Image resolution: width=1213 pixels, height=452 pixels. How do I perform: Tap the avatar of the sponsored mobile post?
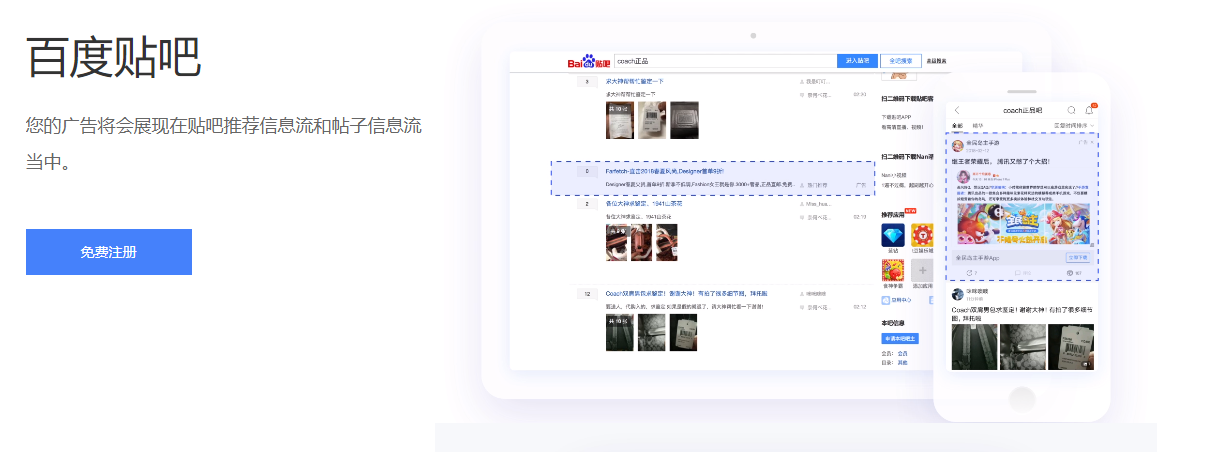[958, 144]
